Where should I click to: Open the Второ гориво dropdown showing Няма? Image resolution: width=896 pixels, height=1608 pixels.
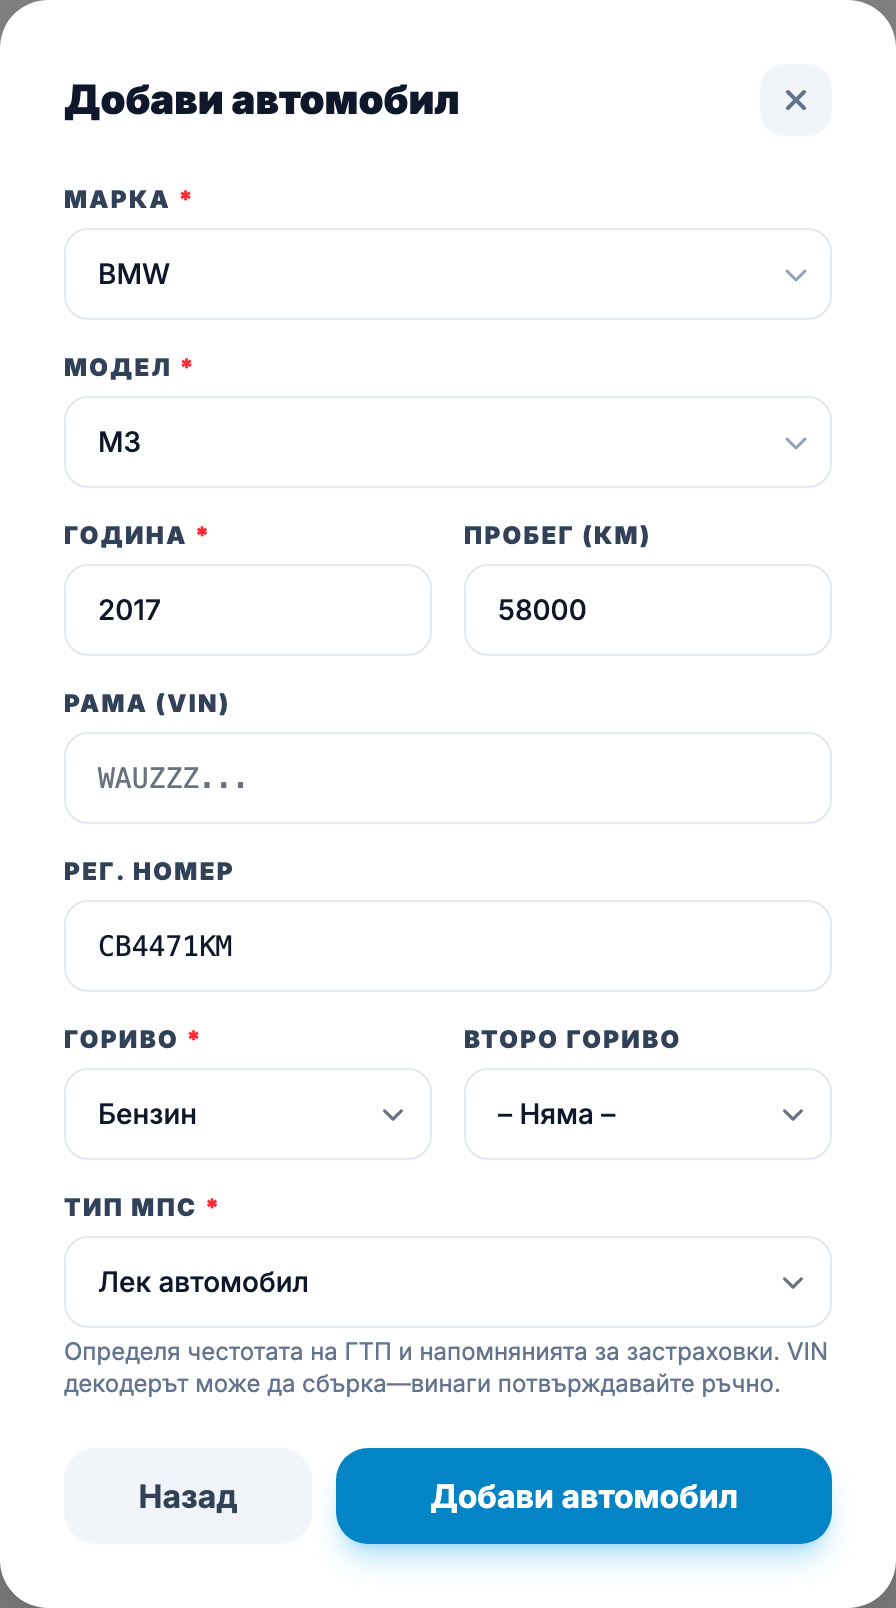click(x=648, y=1114)
